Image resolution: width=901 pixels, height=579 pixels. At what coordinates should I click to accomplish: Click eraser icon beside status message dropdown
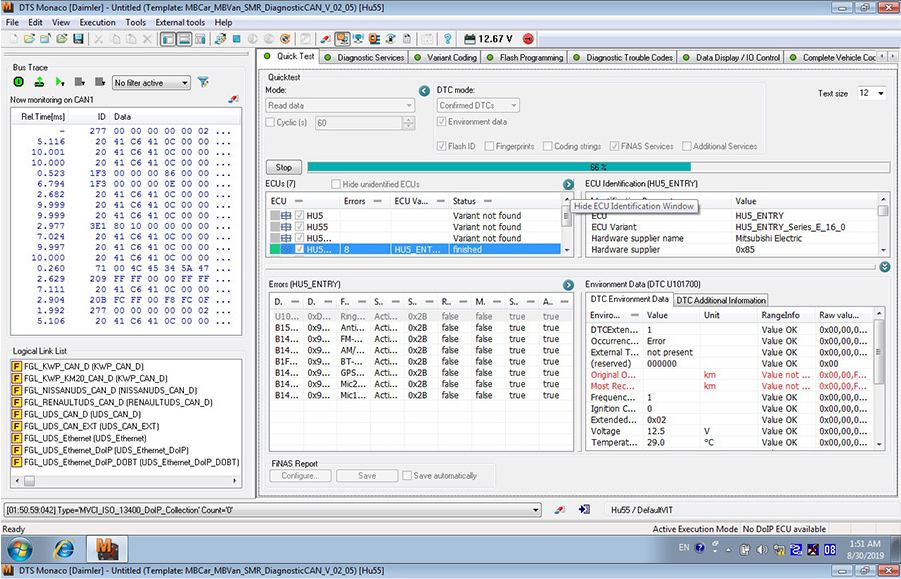(561, 509)
